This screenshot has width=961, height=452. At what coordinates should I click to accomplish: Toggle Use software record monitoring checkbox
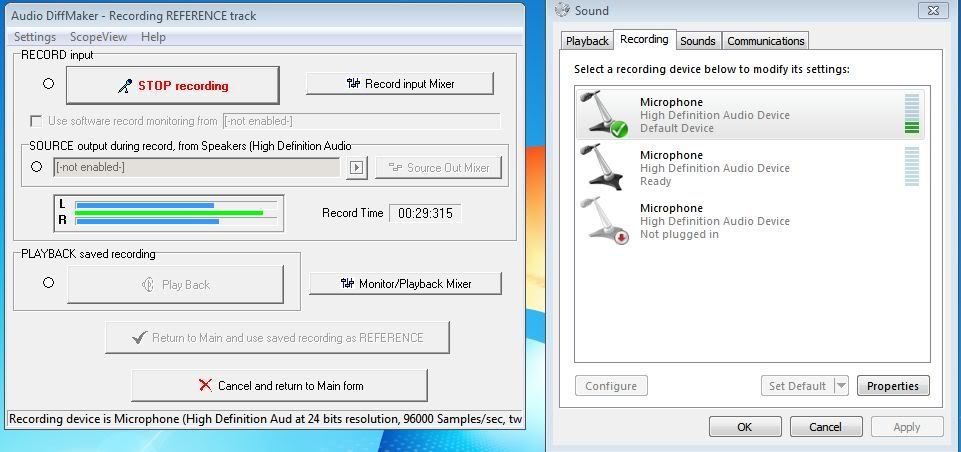click(36, 121)
